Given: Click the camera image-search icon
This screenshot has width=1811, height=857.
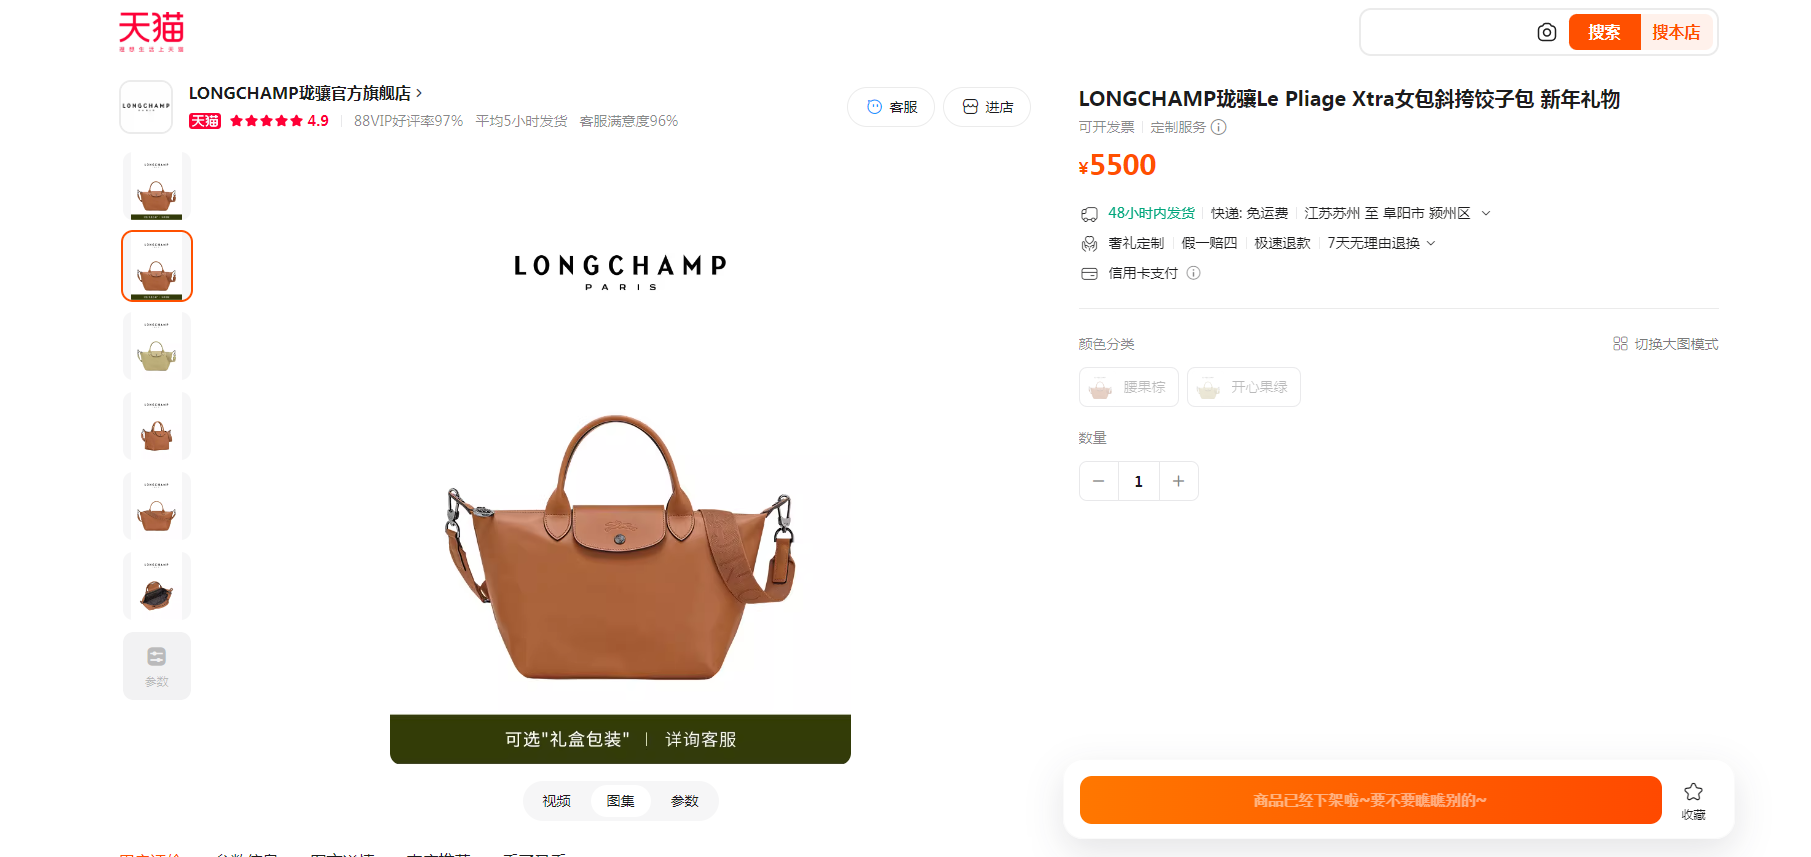Looking at the screenshot, I should tap(1546, 32).
